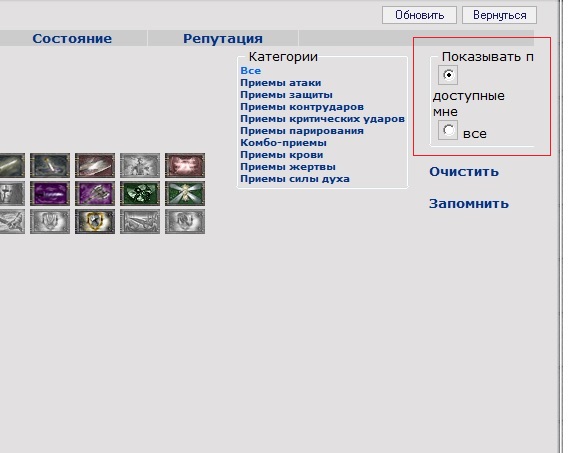The image size is (581, 453).
Task: Select the purple glowing sword skill icon
Action: (x=50, y=193)
